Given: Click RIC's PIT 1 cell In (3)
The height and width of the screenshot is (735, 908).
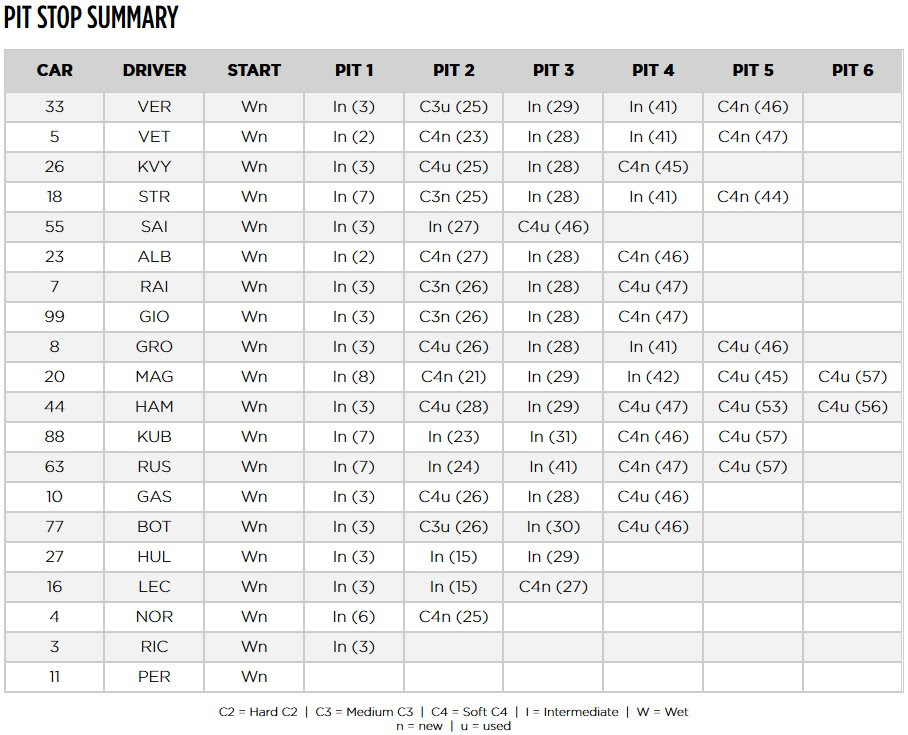Looking at the screenshot, I should click(354, 646).
